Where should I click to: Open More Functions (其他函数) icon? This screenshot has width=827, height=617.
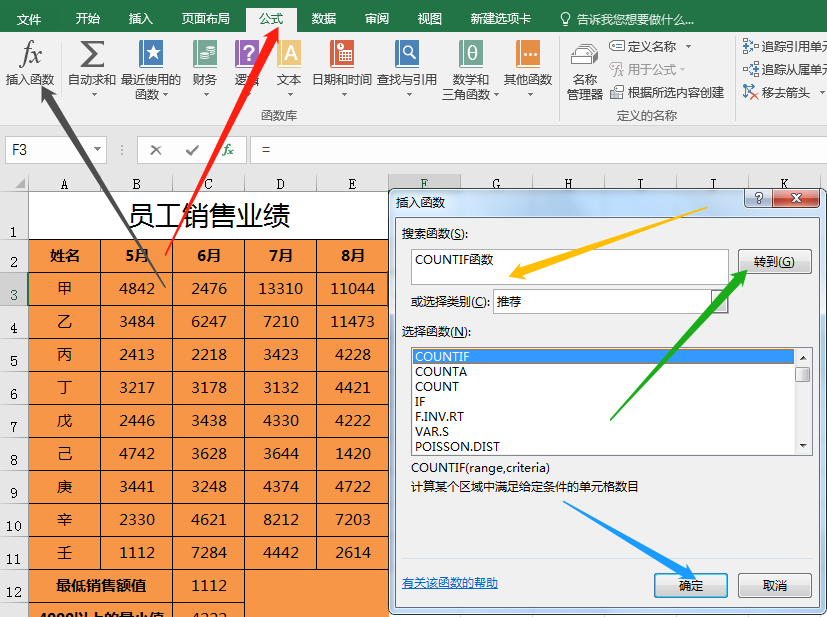click(527, 54)
